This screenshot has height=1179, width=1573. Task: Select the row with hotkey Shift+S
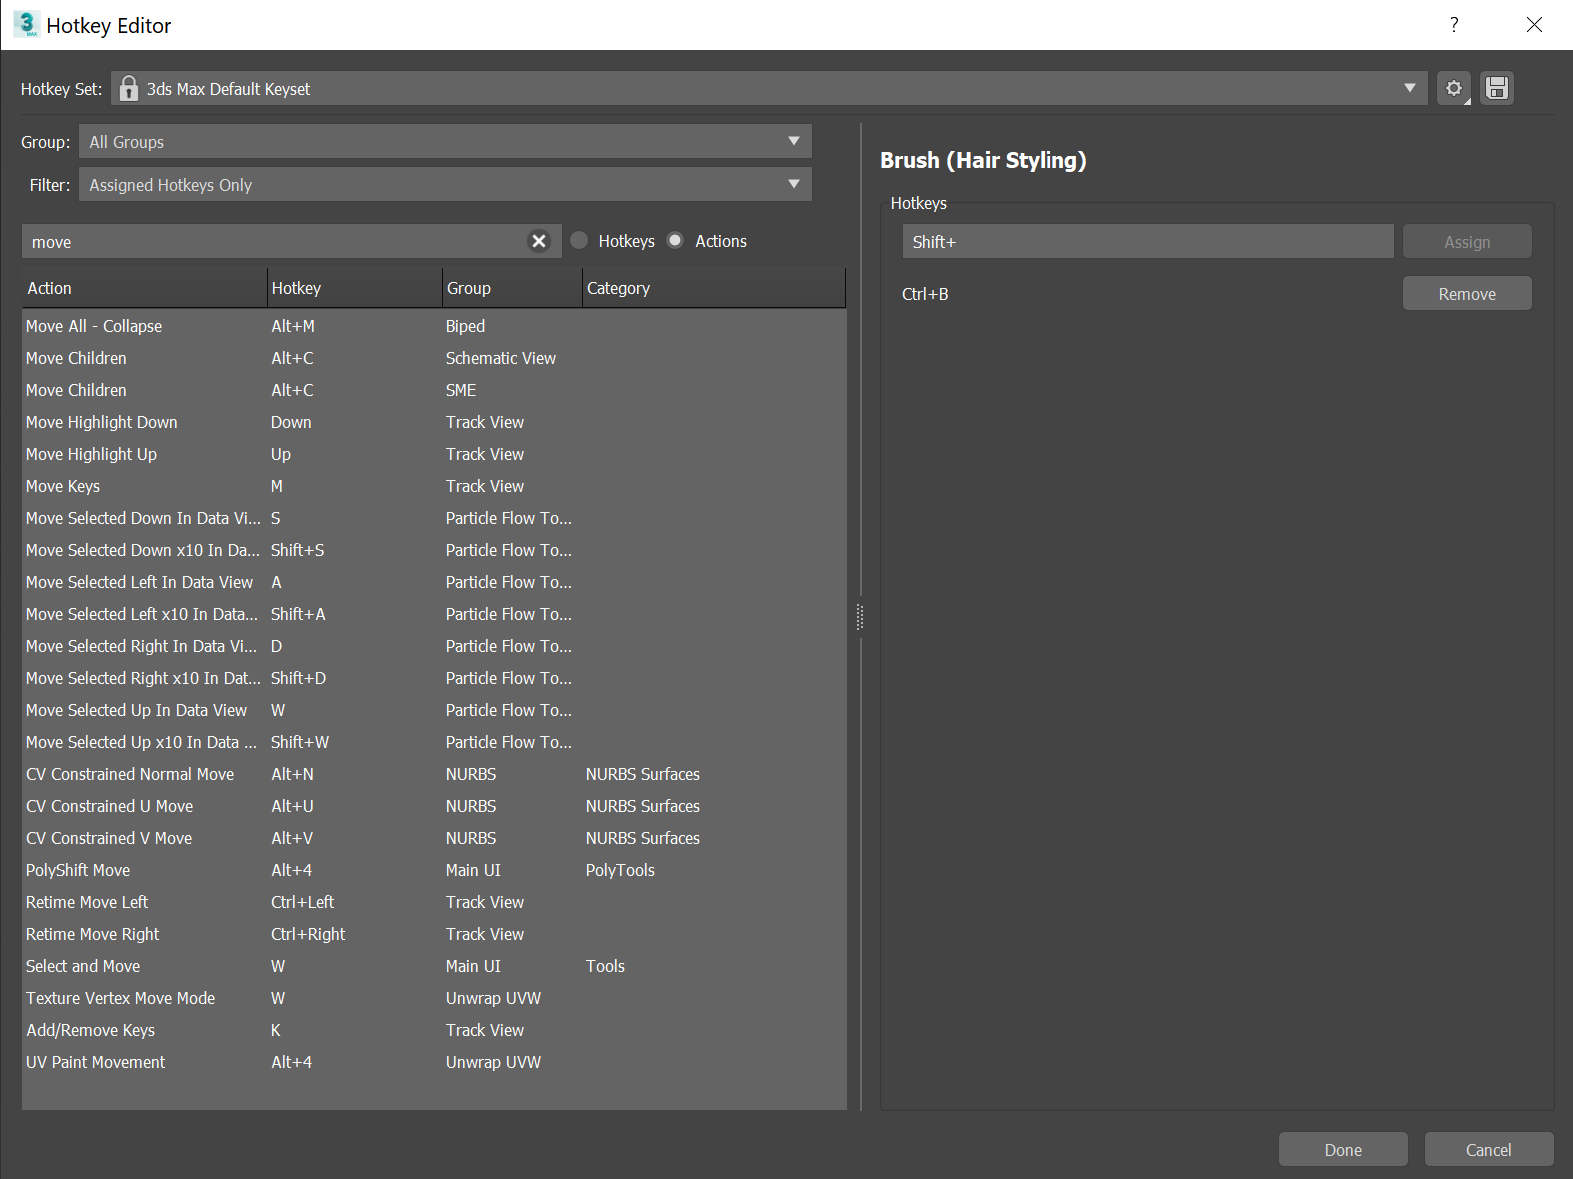tap(434, 550)
